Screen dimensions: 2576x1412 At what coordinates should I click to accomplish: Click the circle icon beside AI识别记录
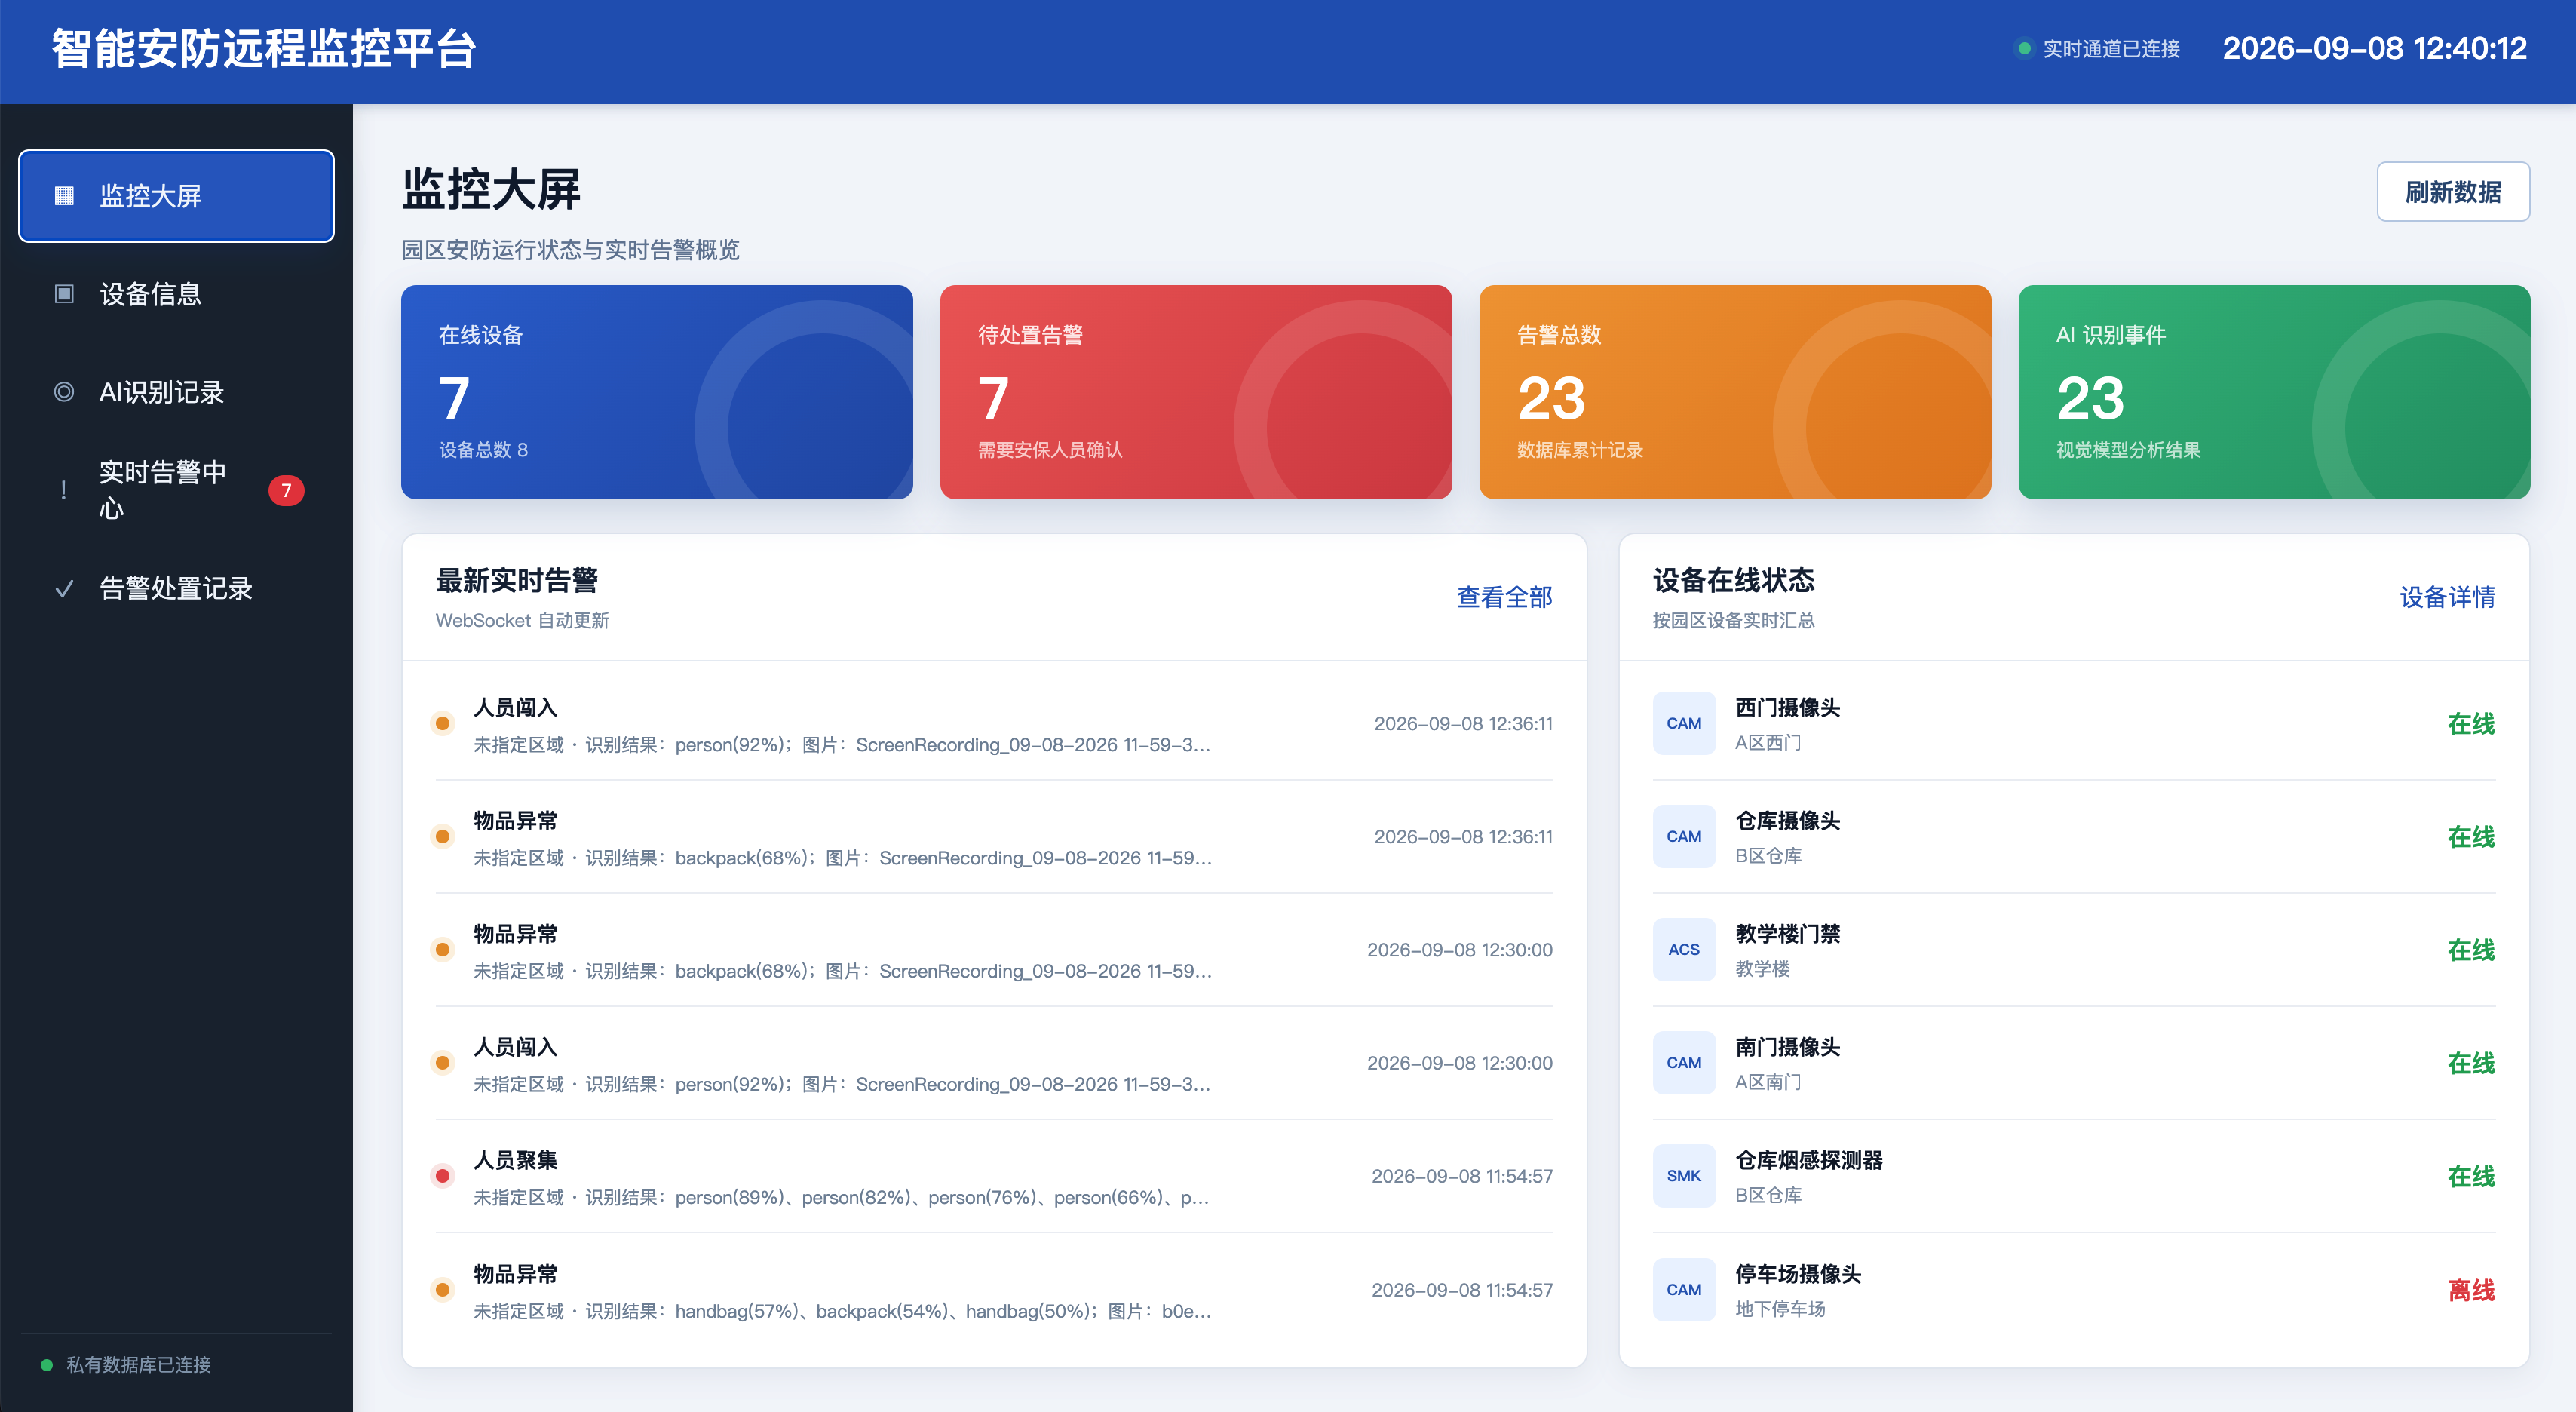64,392
